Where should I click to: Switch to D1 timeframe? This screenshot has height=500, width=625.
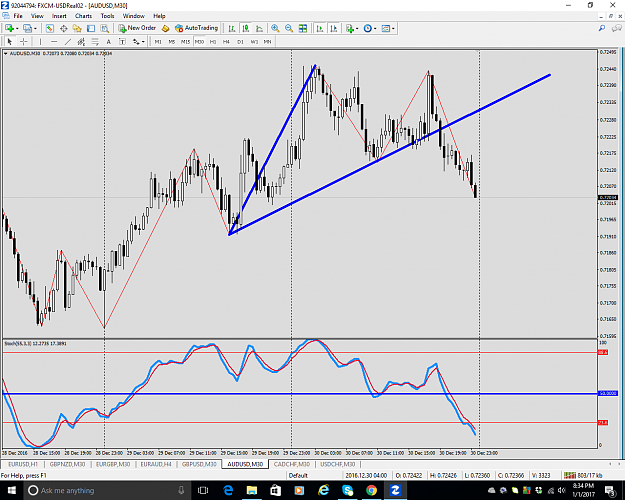[x=240, y=41]
